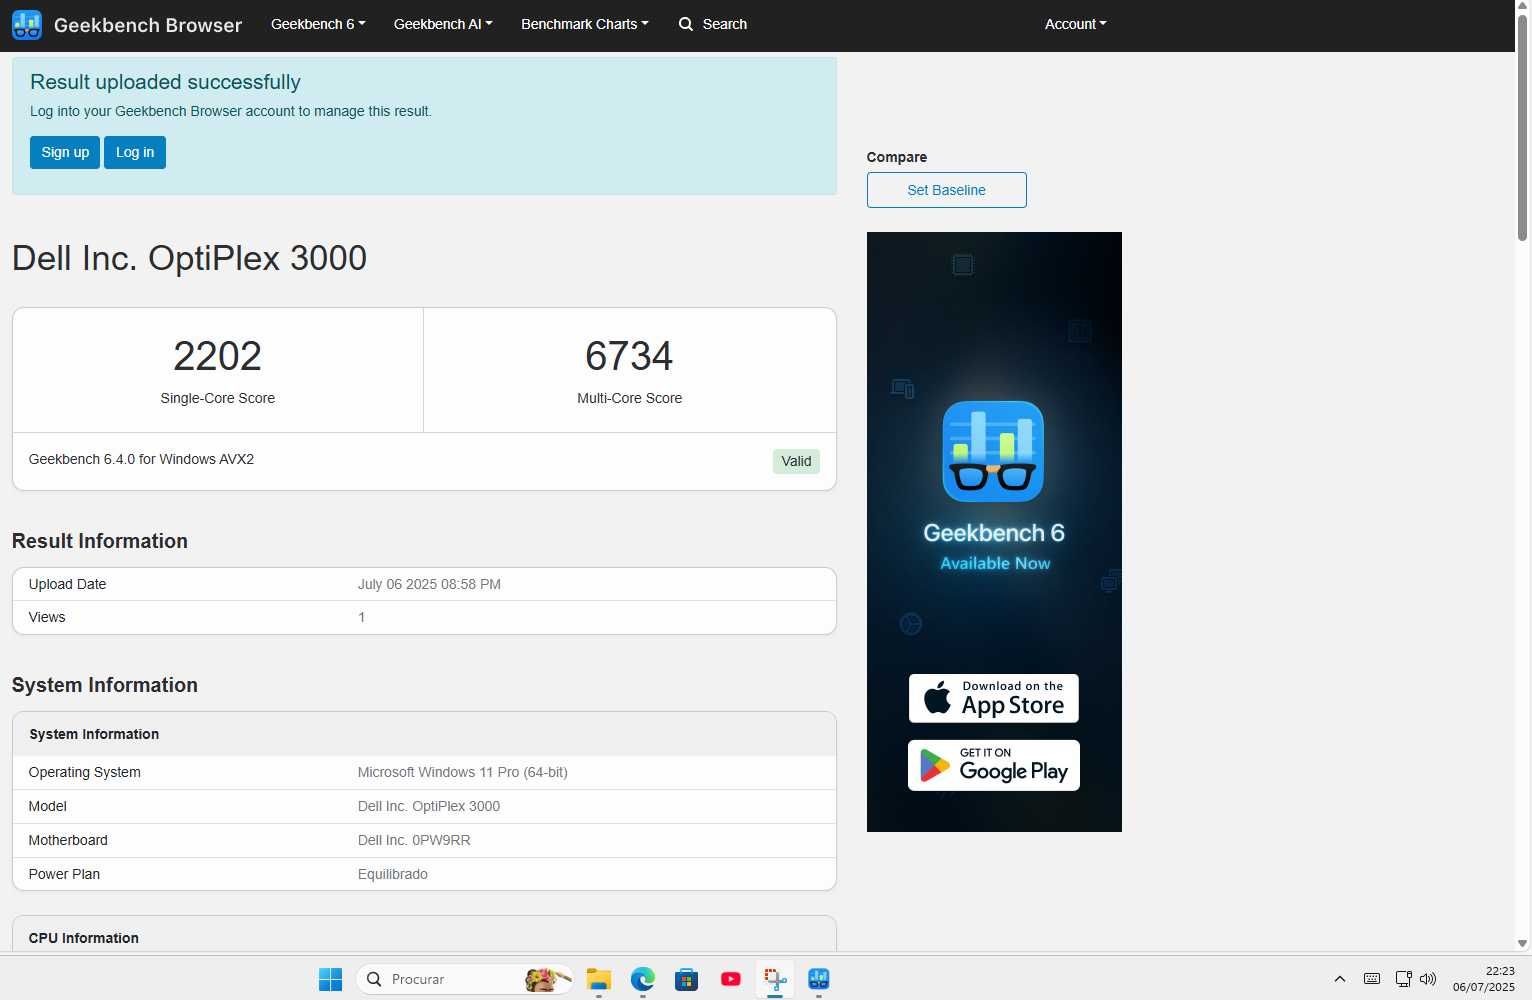Open Snipping Tool from the taskbar
Screen dimensions: 1532x1000
pyautogui.click(x=775, y=979)
